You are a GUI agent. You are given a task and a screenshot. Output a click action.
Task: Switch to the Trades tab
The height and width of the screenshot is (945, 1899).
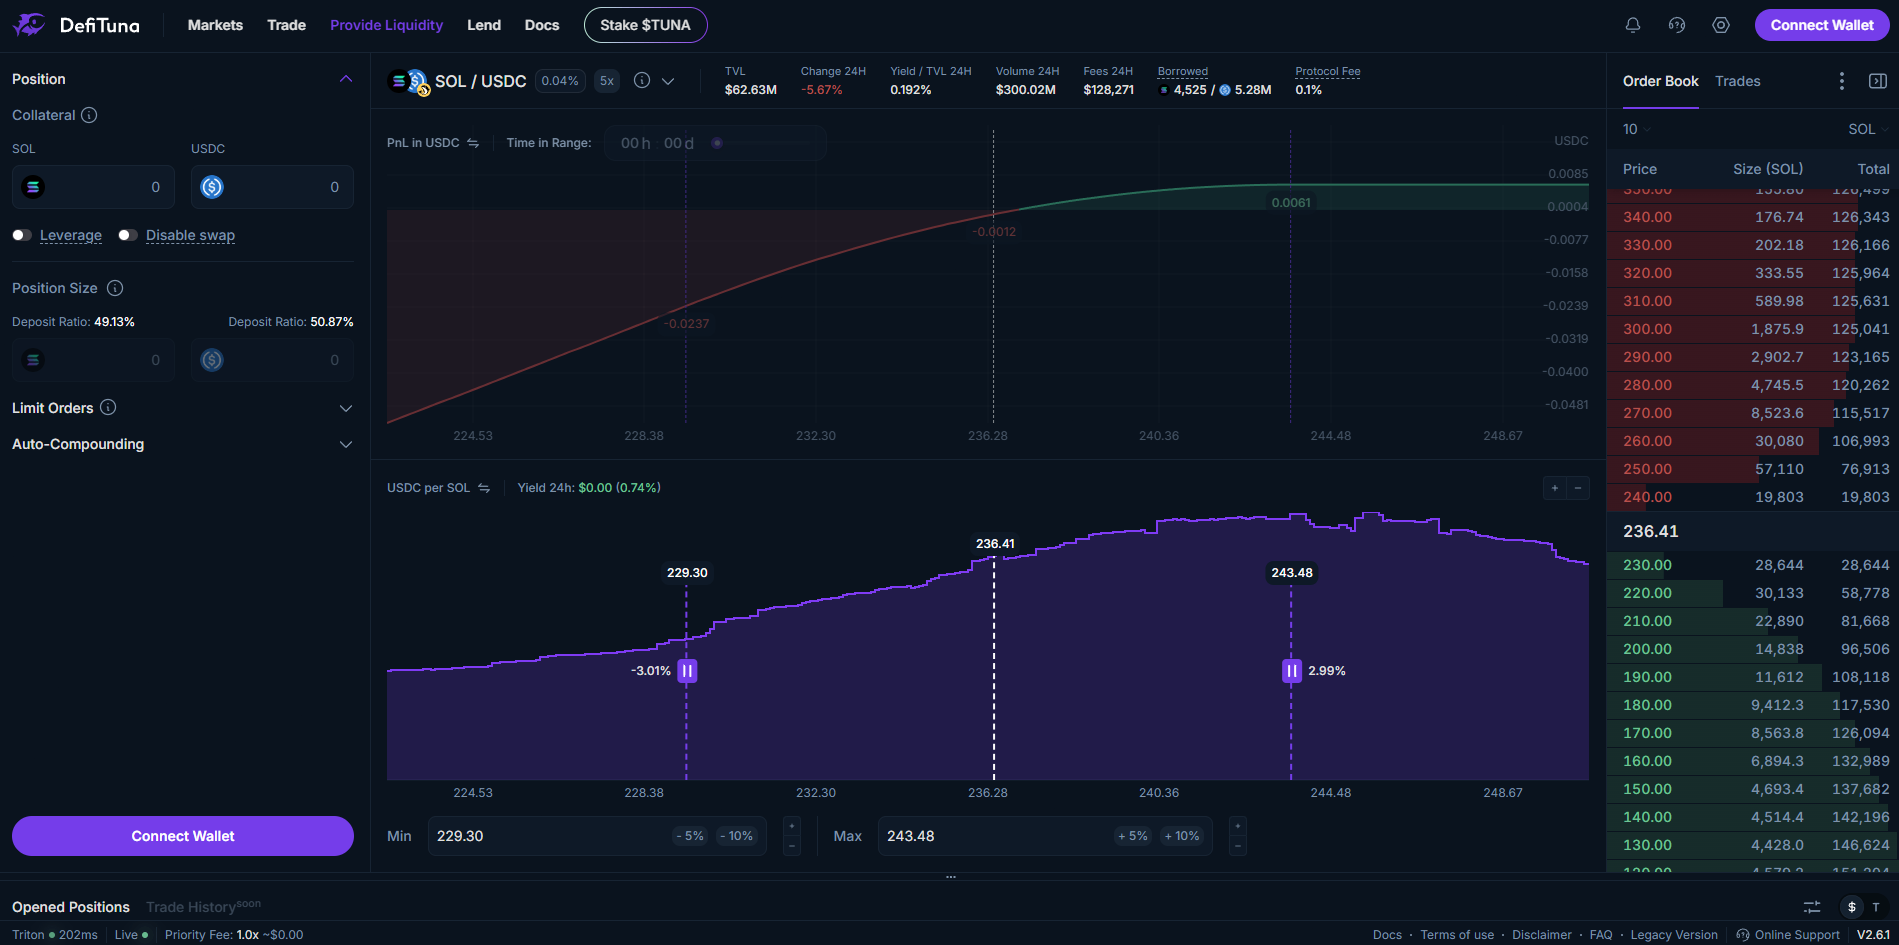point(1737,81)
